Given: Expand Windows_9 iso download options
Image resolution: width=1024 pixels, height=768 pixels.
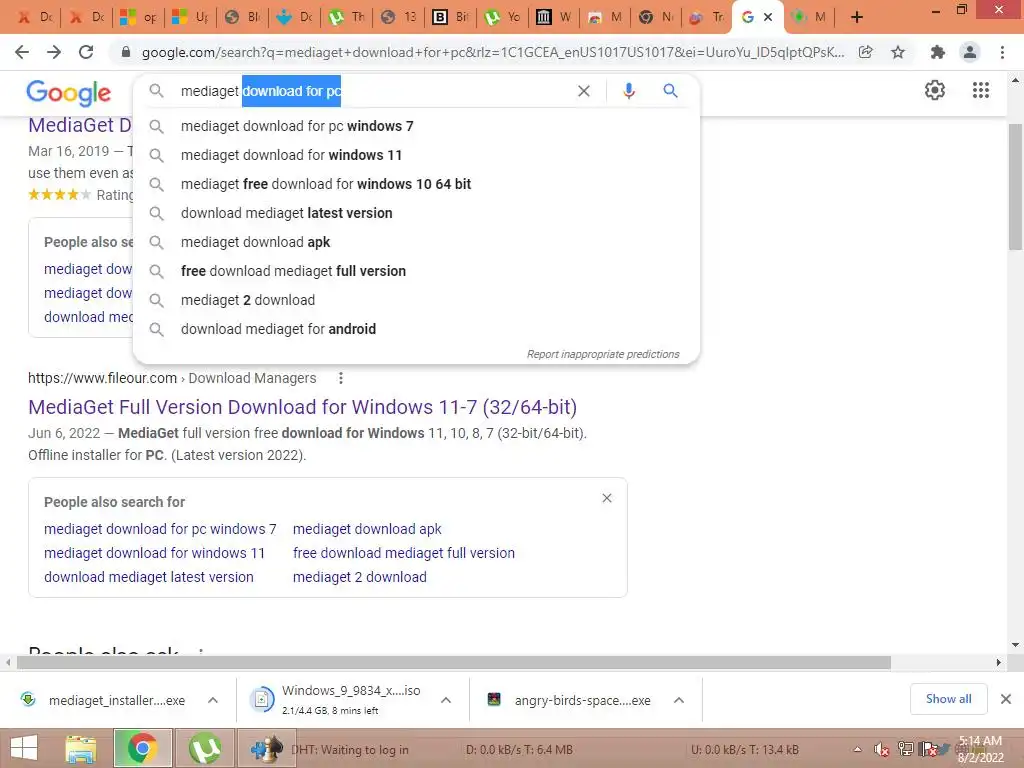Looking at the screenshot, I should point(446,700).
